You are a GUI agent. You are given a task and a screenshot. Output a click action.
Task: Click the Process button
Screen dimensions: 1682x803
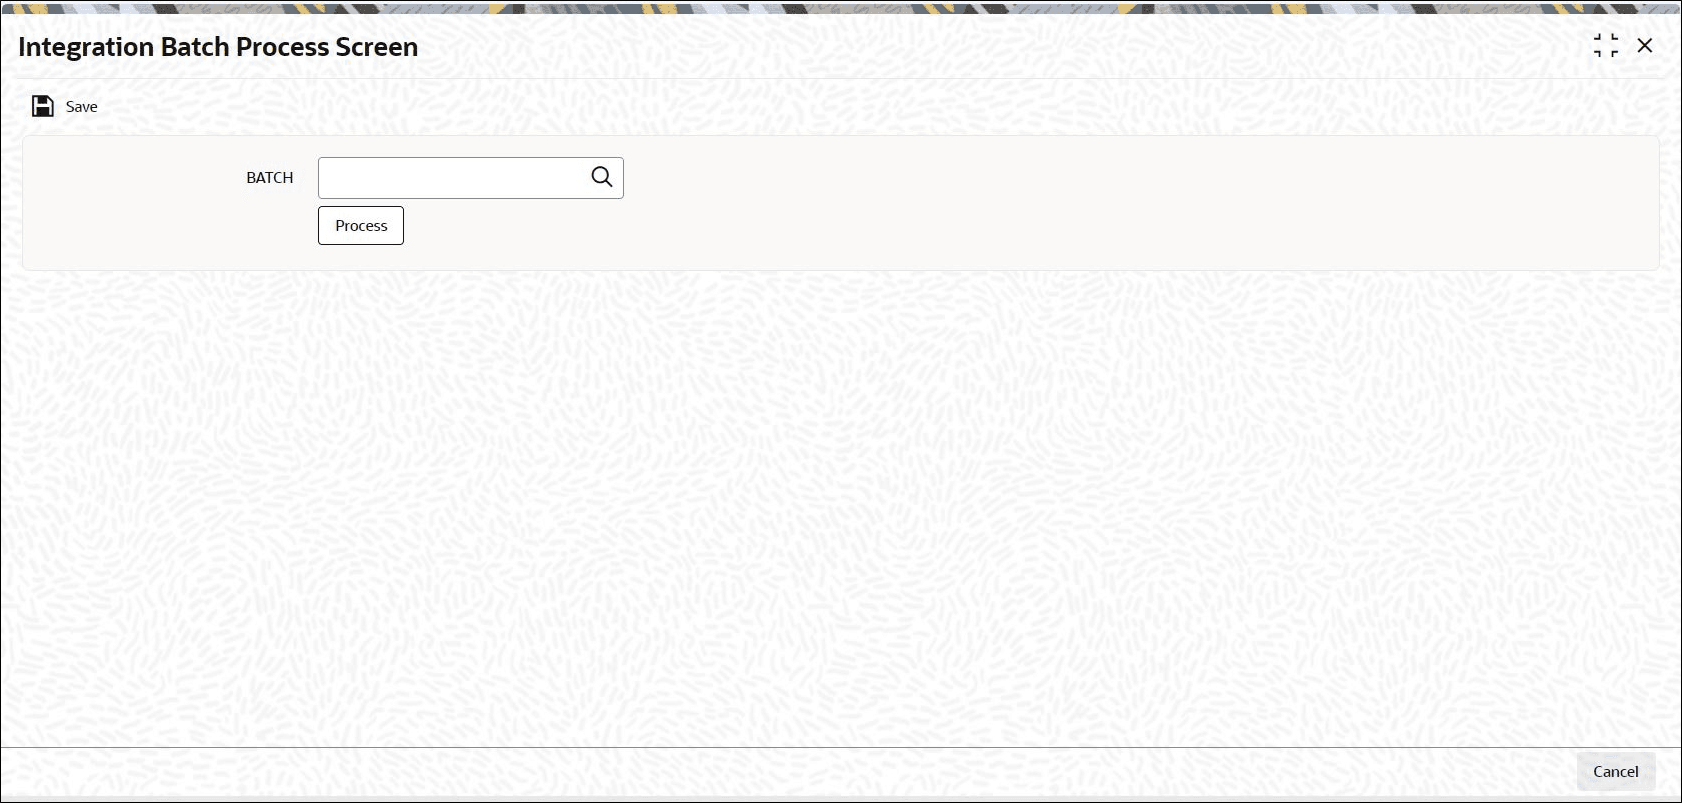pyautogui.click(x=361, y=225)
